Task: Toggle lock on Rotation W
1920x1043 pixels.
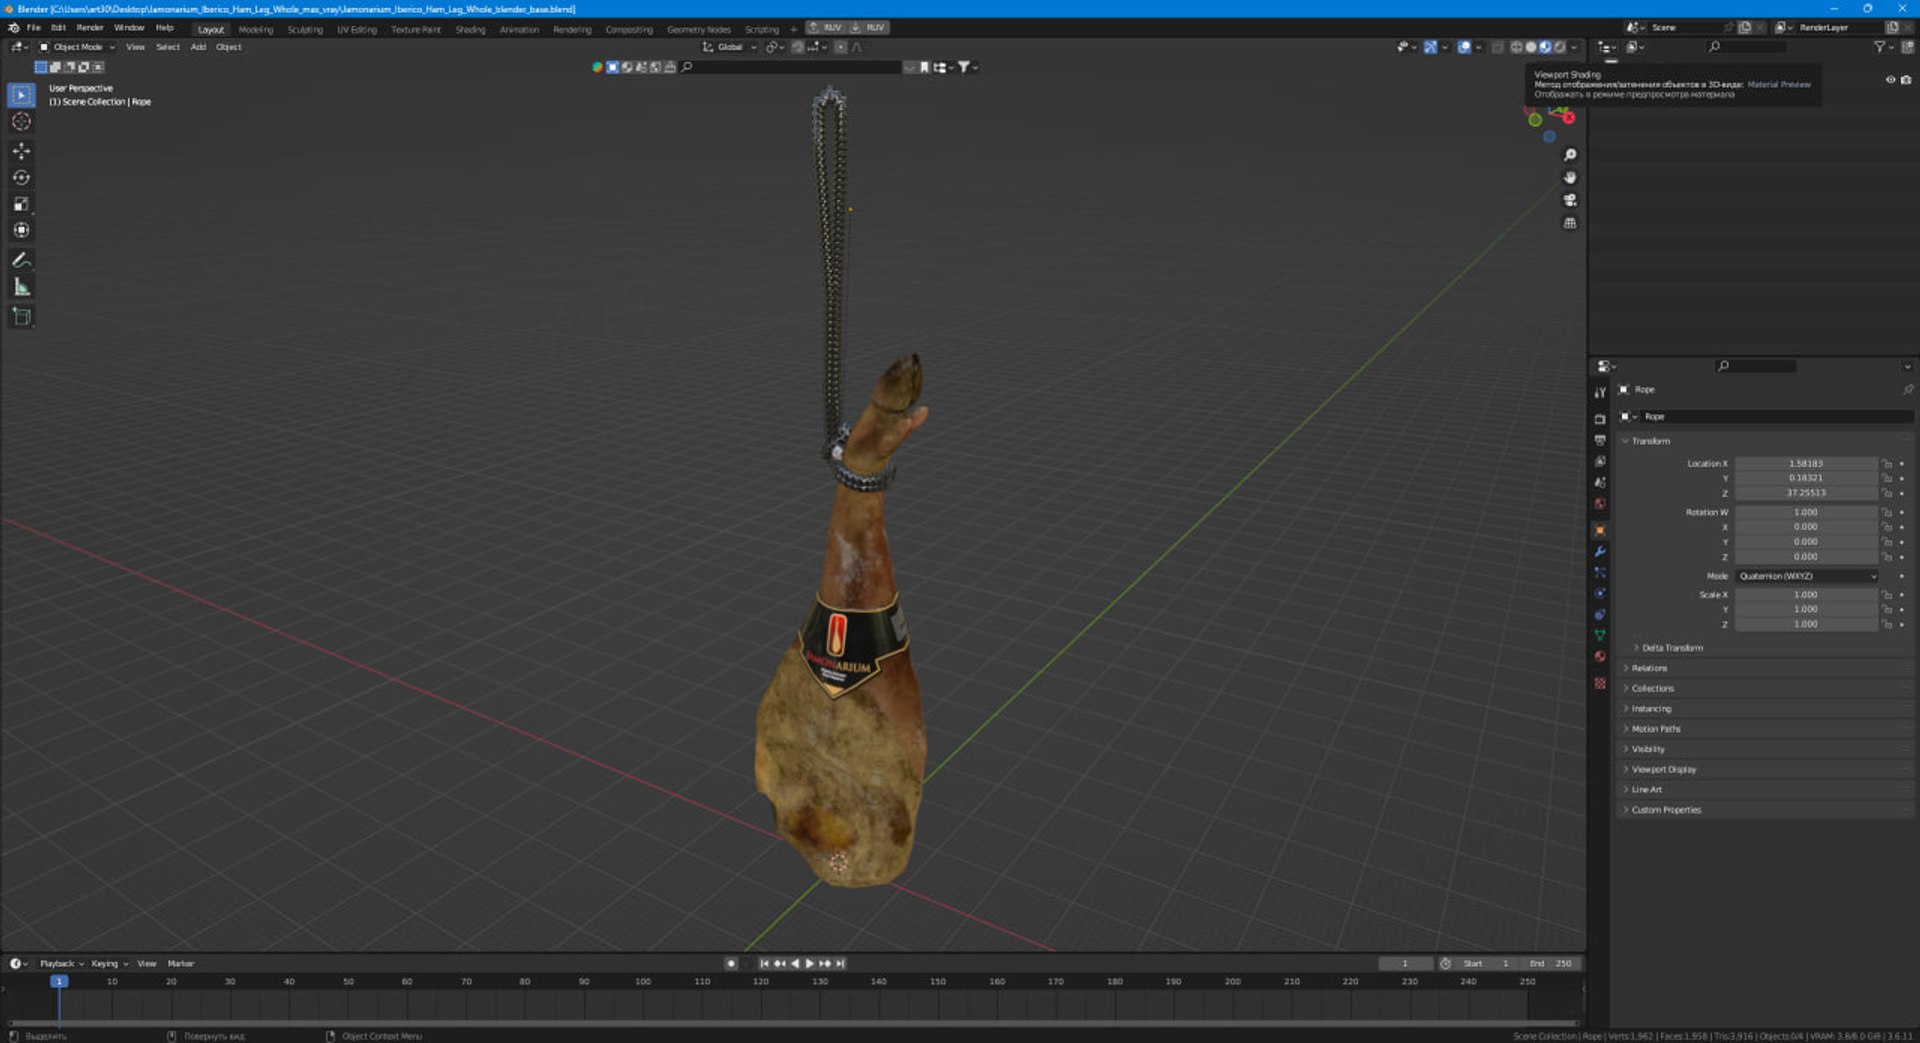Action: click(1887, 512)
